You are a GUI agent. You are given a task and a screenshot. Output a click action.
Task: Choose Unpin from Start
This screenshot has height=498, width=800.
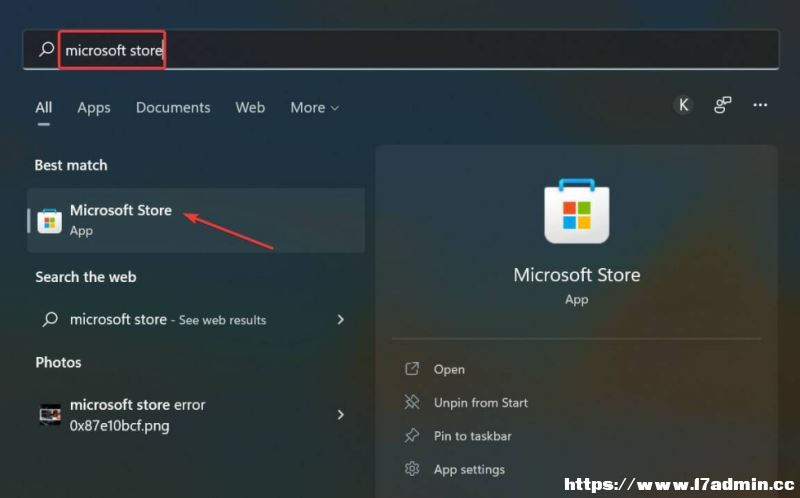(481, 403)
